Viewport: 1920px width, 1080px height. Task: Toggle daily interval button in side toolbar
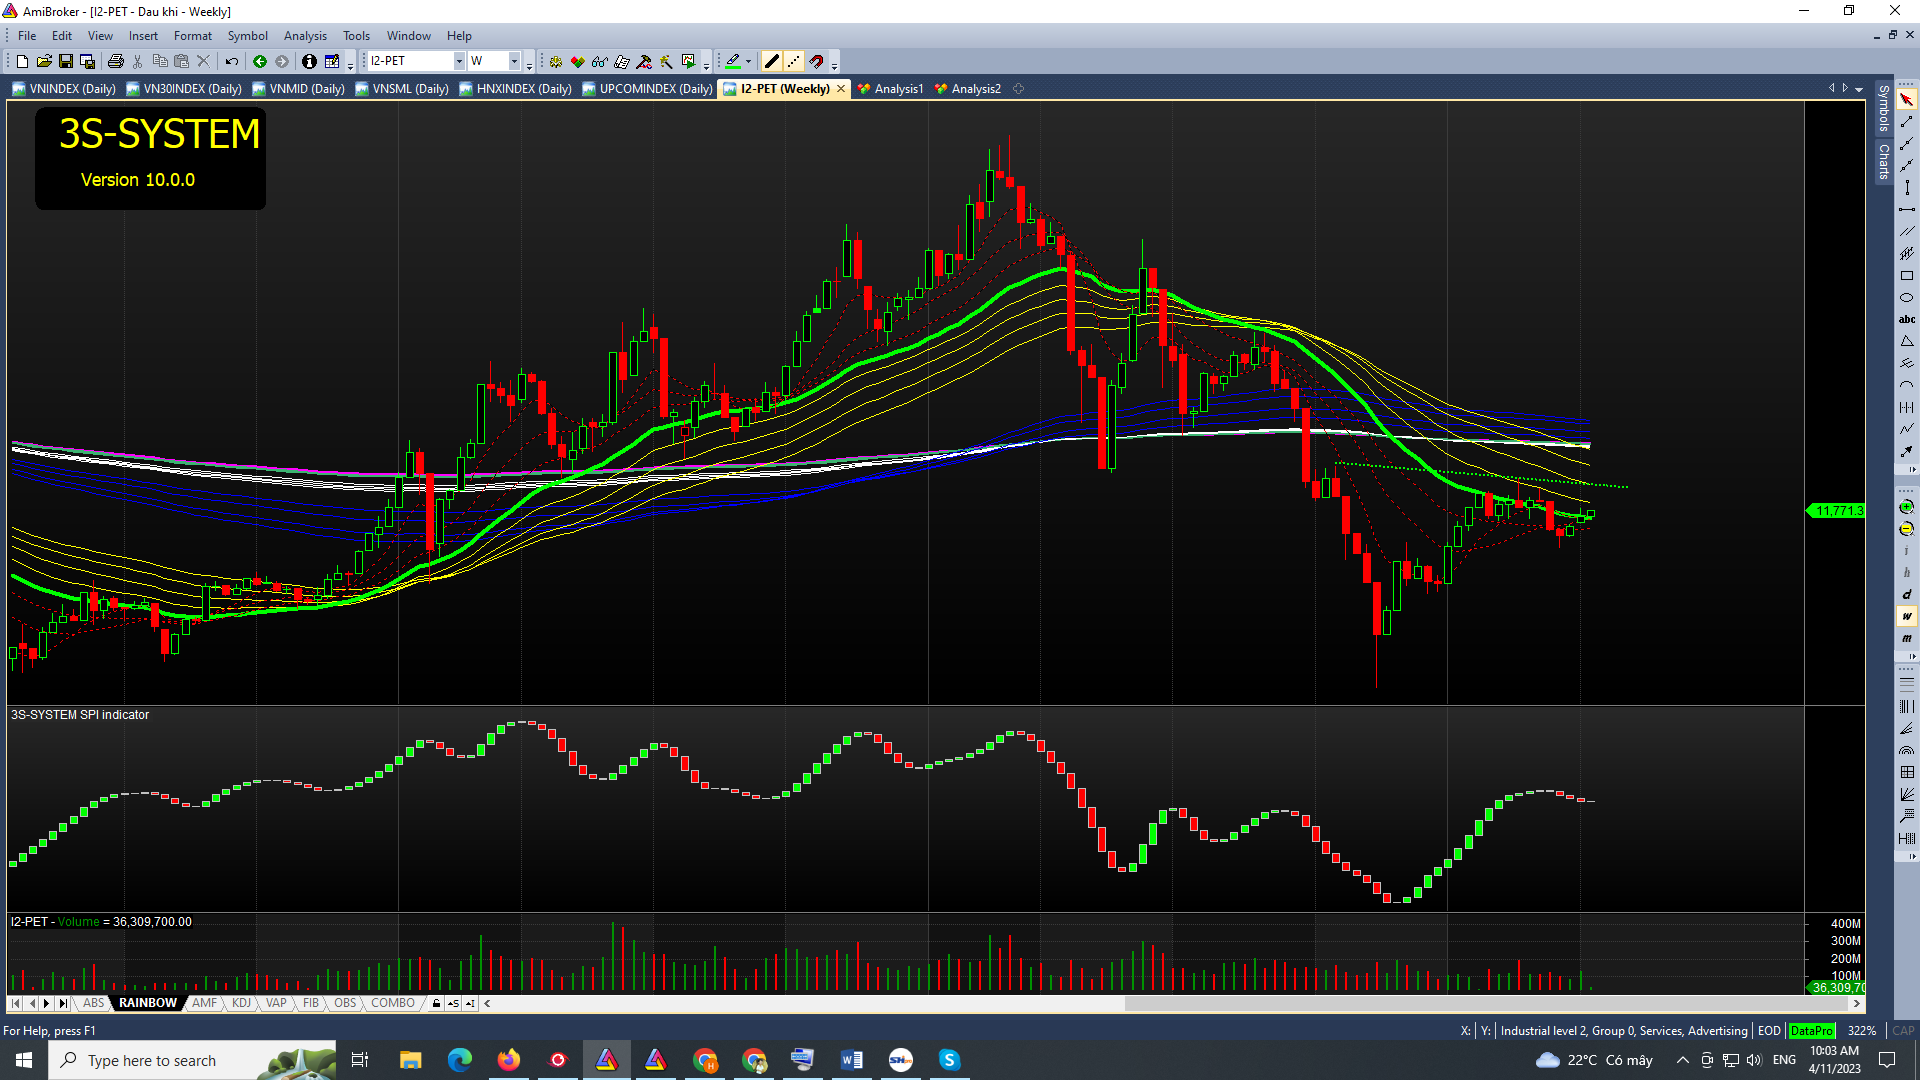[x=1906, y=594]
